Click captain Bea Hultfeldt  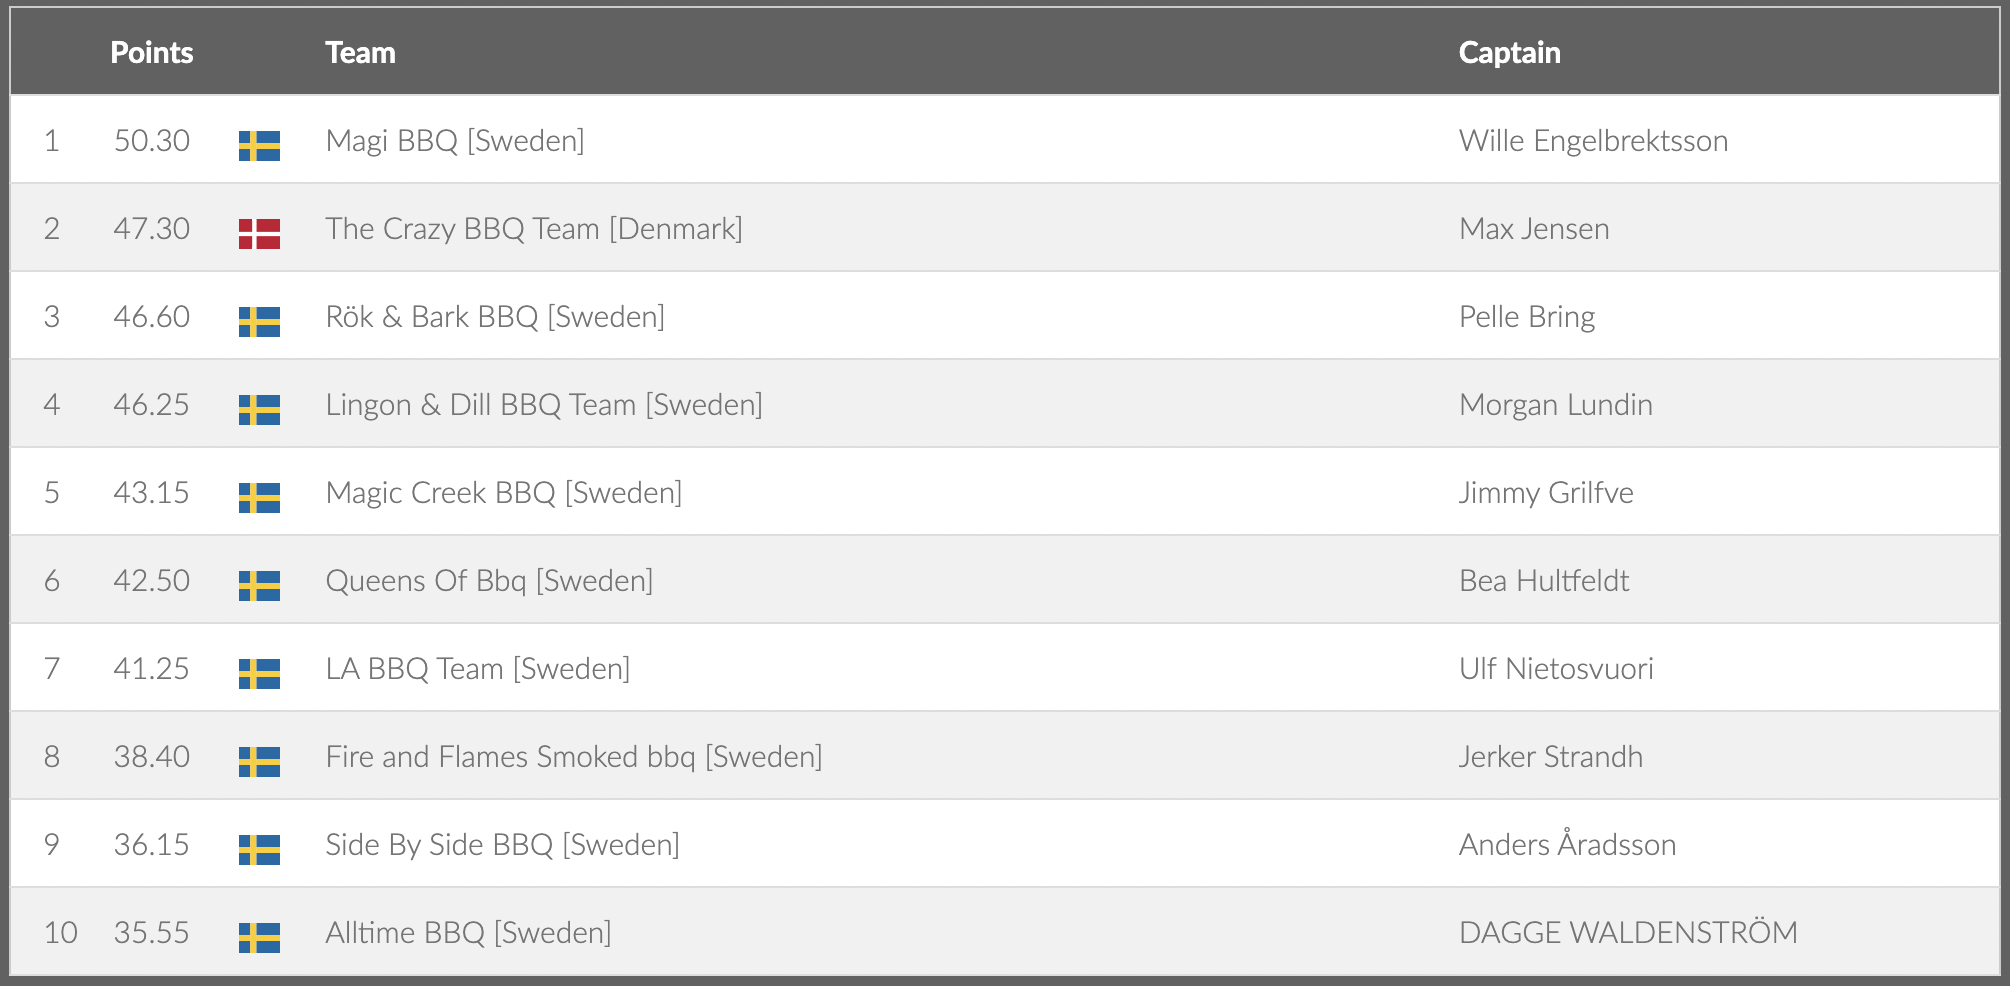click(1544, 581)
